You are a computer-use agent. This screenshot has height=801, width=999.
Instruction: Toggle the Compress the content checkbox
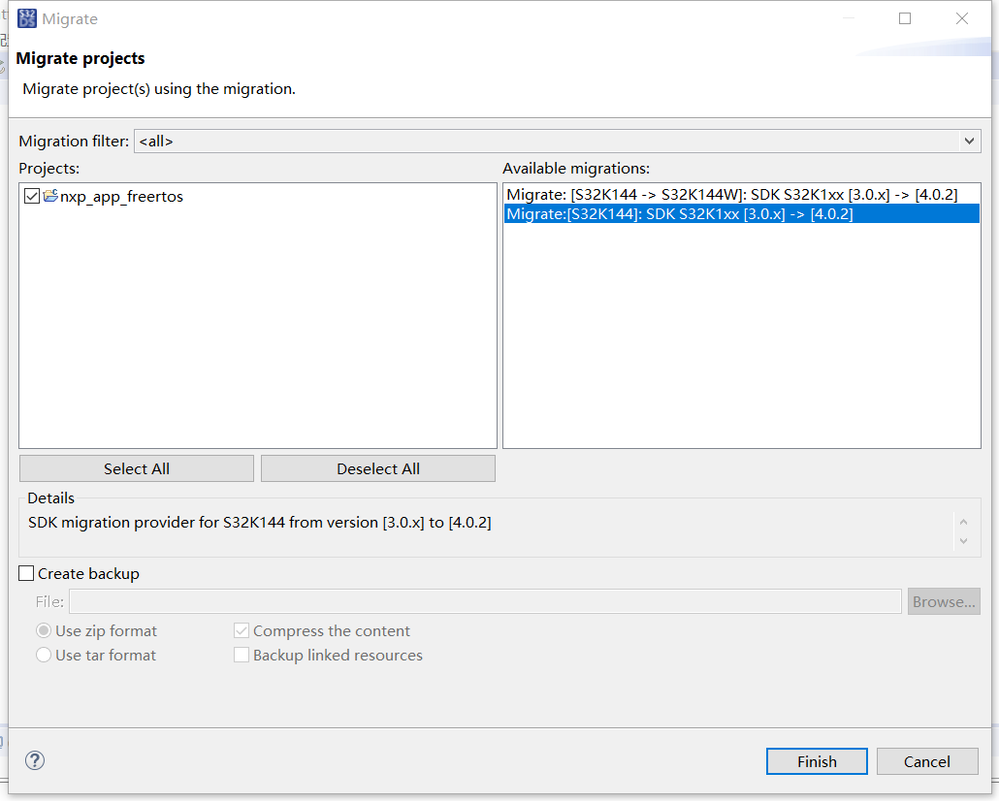tap(241, 630)
